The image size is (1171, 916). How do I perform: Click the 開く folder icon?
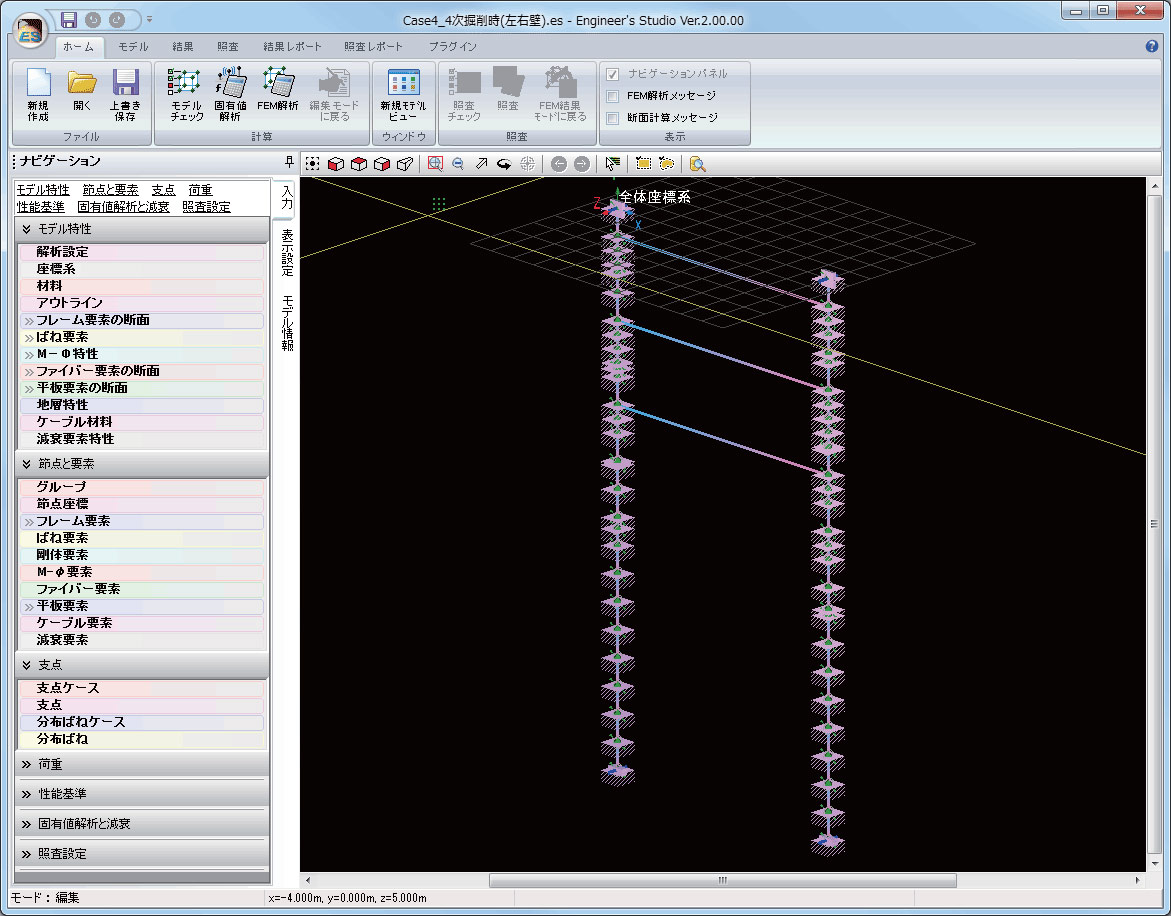(82, 94)
